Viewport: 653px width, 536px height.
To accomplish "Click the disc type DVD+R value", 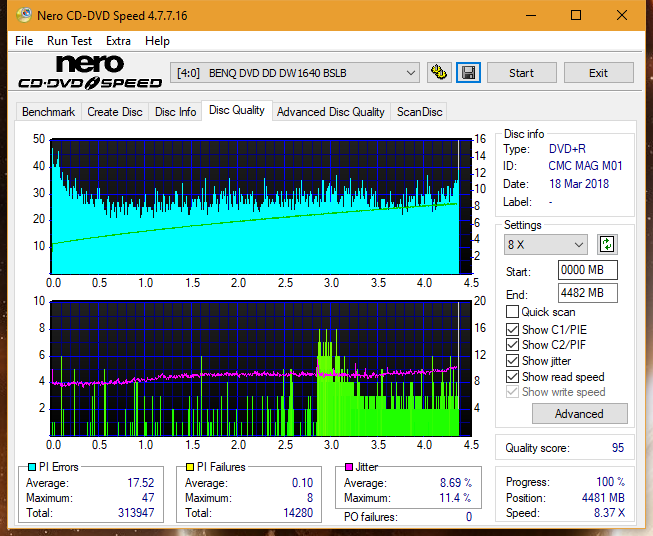I will [x=567, y=149].
